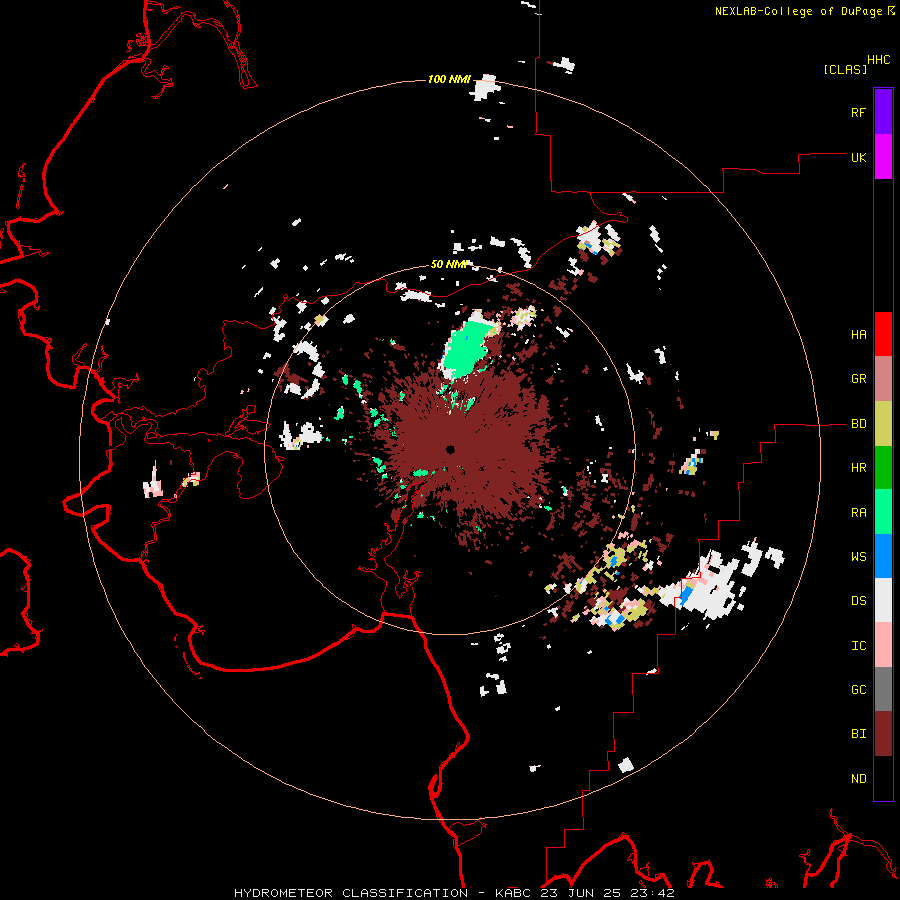Click the RF legend label

pyautogui.click(x=858, y=112)
